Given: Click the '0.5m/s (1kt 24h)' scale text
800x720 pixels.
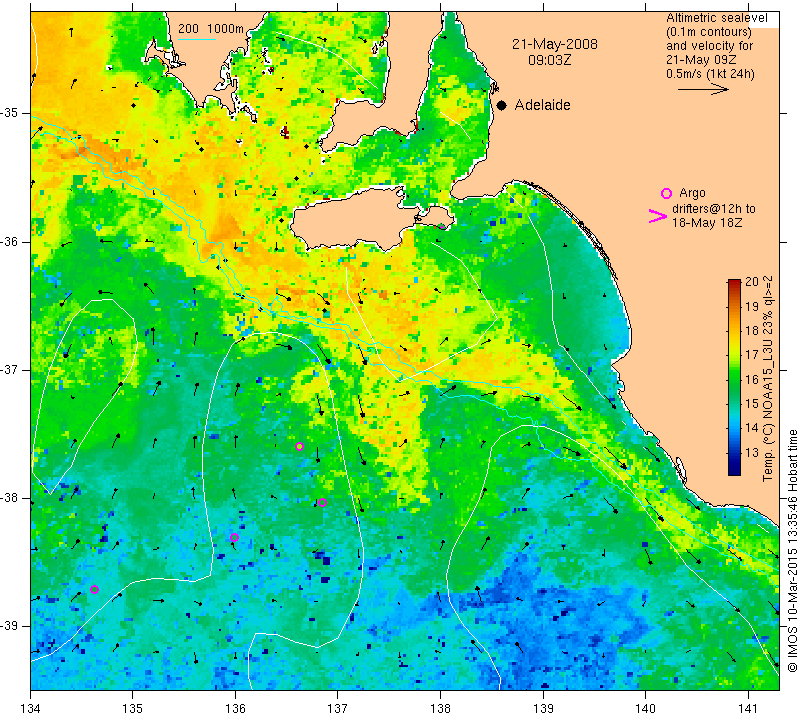Looking at the screenshot, I should pos(710,74).
